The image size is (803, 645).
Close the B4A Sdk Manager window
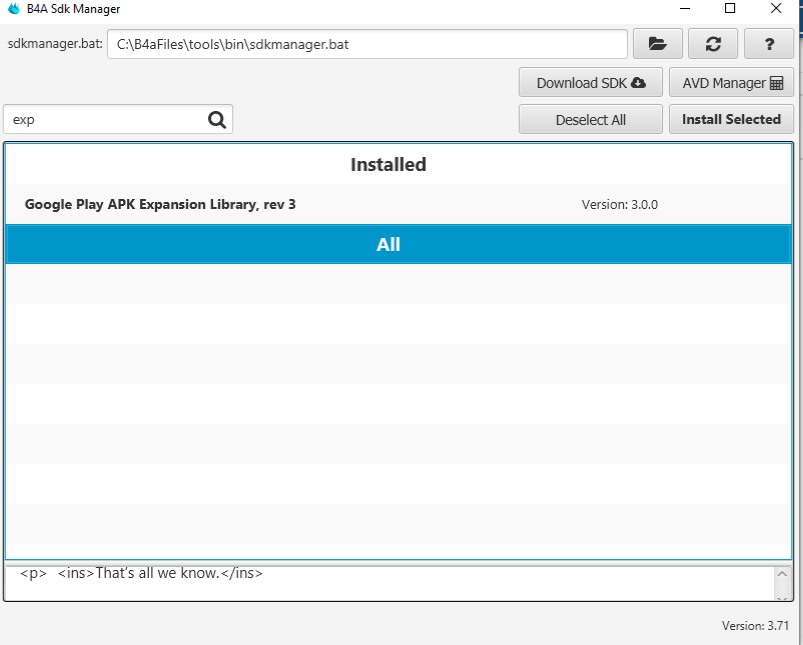point(776,8)
